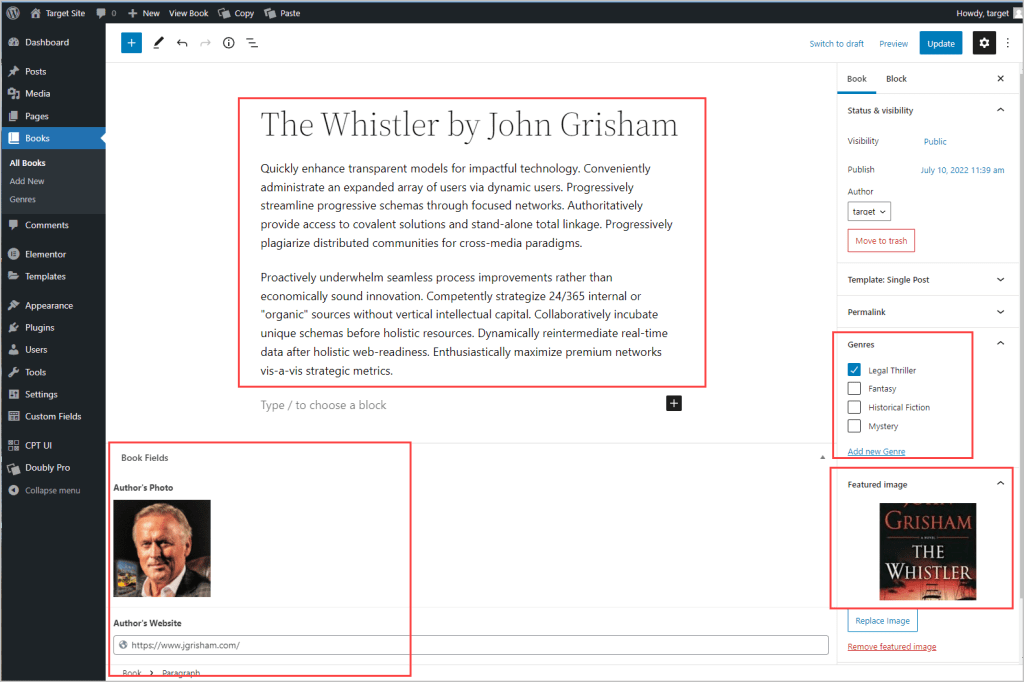Open Plugins in the admin sidebar
The image size is (1024, 682).
coord(40,328)
